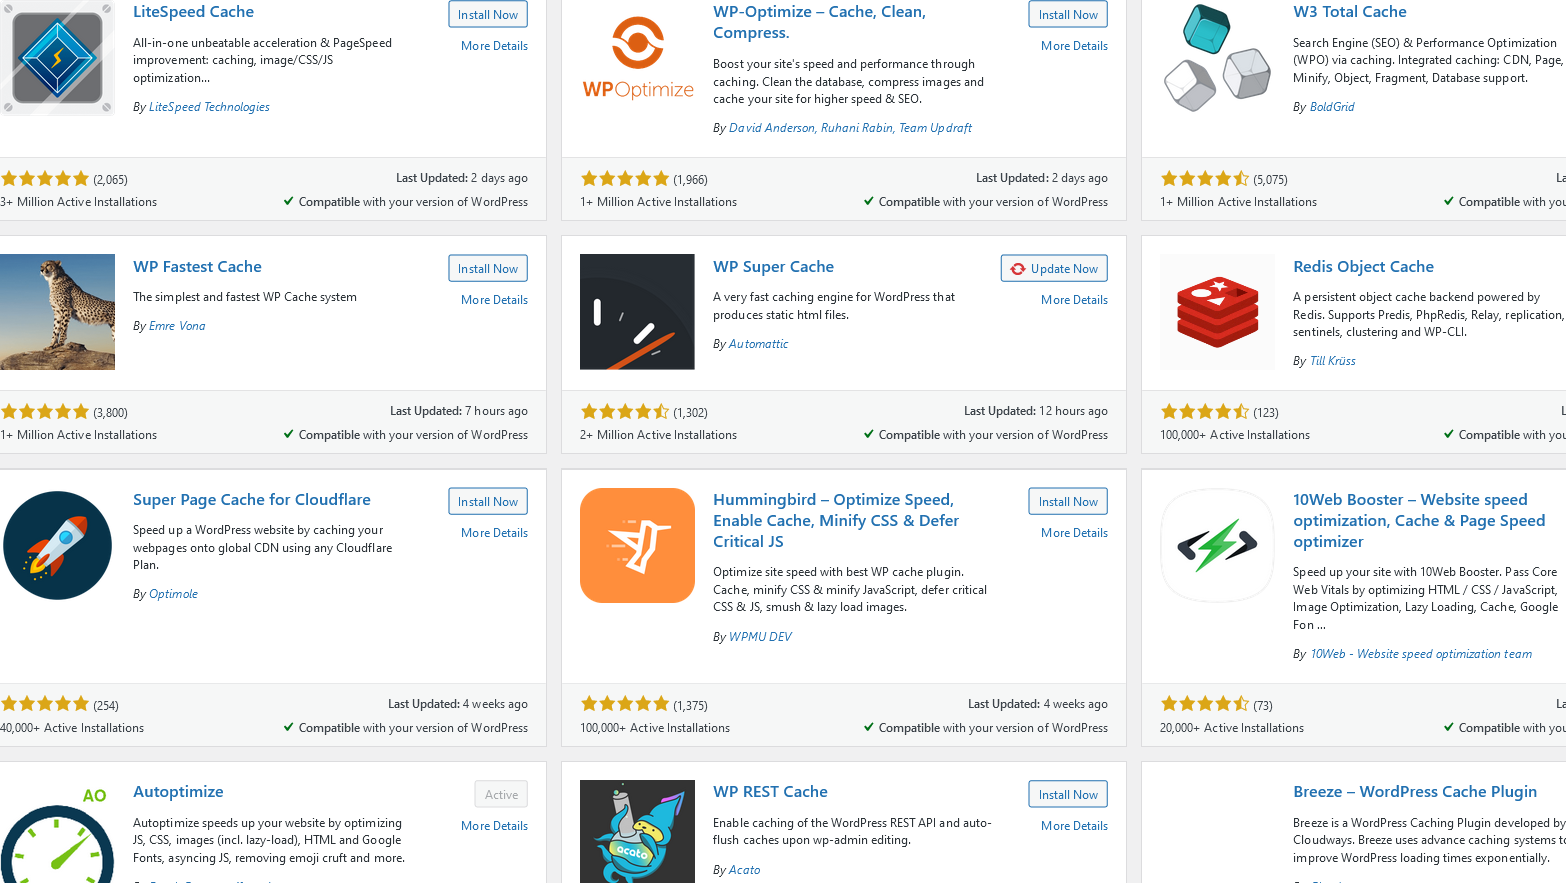Viewport: 1566px width, 883px height.
Task: Update WP Super Cache now
Action: pyautogui.click(x=1053, y=267)
